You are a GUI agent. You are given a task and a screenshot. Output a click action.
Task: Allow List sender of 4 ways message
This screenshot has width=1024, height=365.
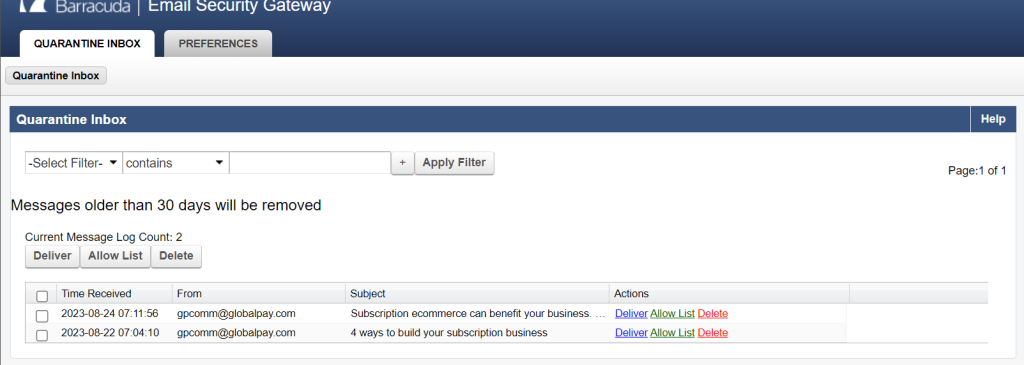[672, 333]
